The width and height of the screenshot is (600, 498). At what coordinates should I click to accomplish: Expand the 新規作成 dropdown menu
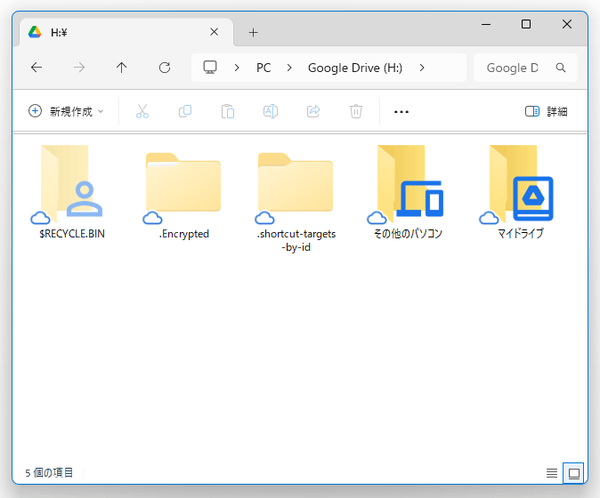click(66, 112)
